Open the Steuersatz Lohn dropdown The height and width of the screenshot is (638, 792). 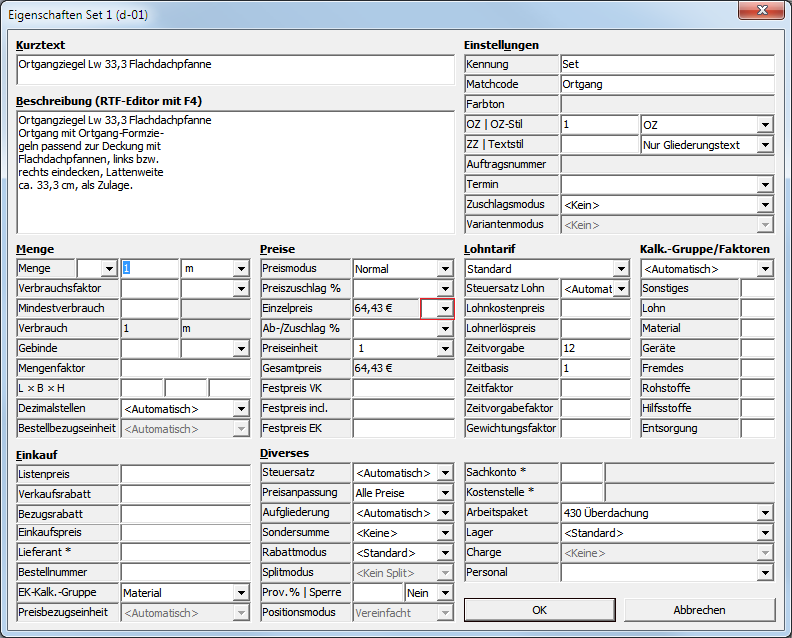click(x=621, y=289)
